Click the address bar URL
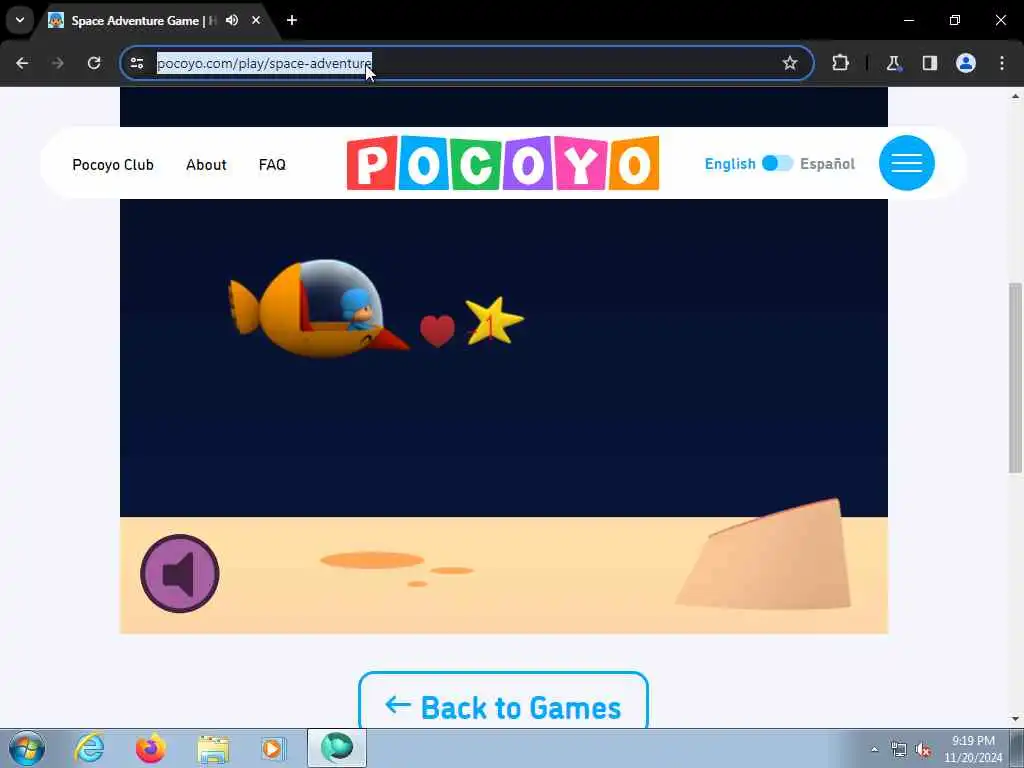 tap(264, 63)
